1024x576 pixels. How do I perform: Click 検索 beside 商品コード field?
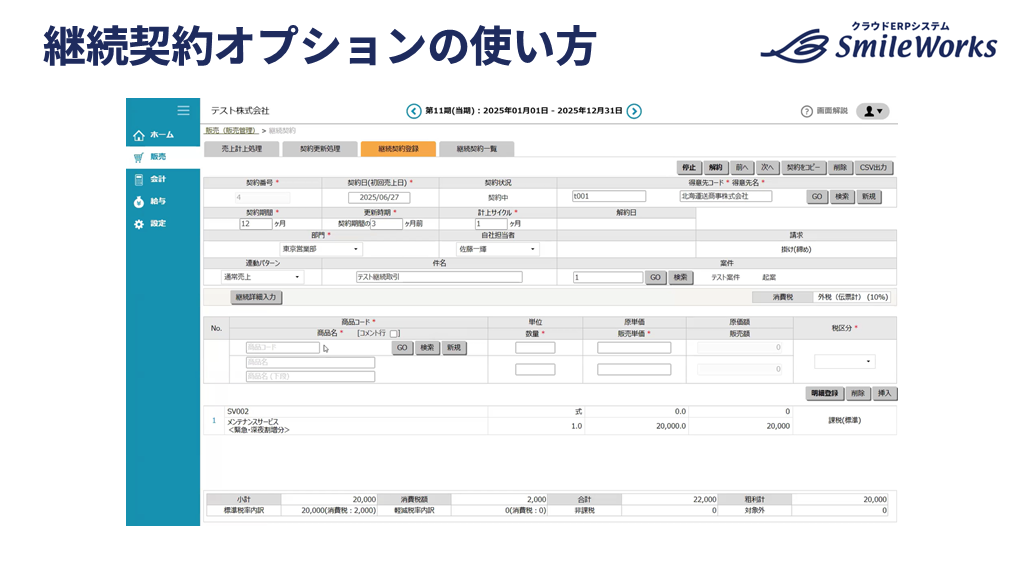coord(428,348)
